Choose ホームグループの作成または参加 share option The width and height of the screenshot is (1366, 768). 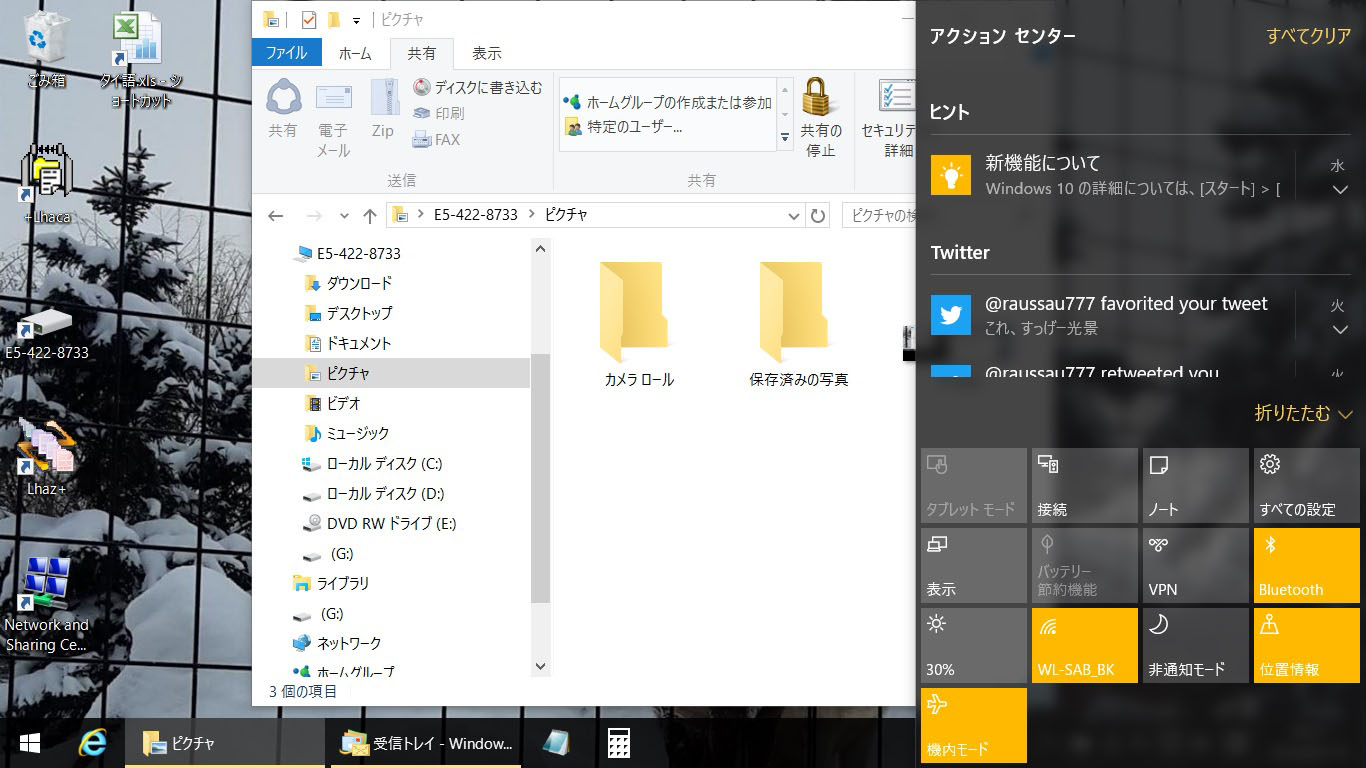(x=668, y=102)
